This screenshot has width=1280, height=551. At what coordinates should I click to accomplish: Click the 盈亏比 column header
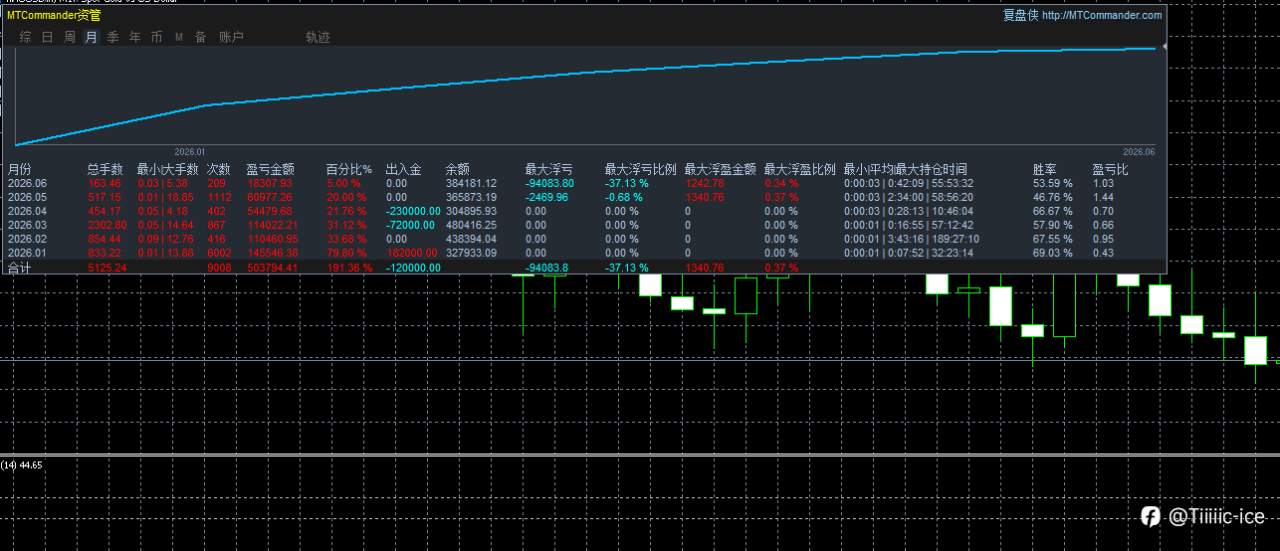coord(1110,170)
